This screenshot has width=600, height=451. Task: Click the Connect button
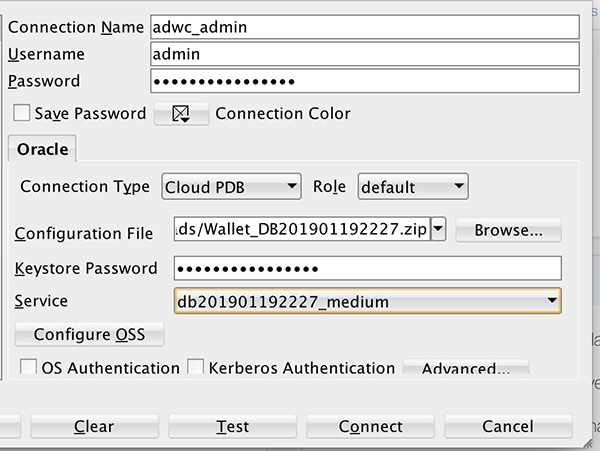pos(370,427)
